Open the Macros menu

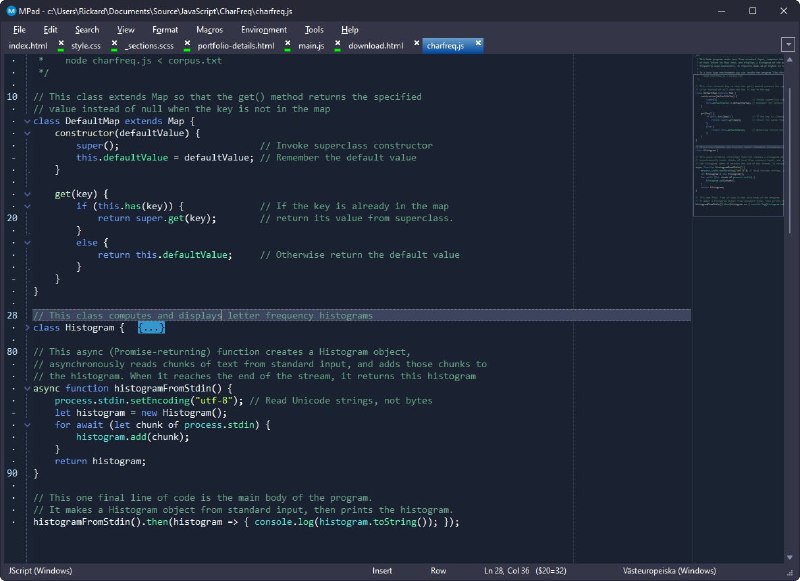click(210, 30)
